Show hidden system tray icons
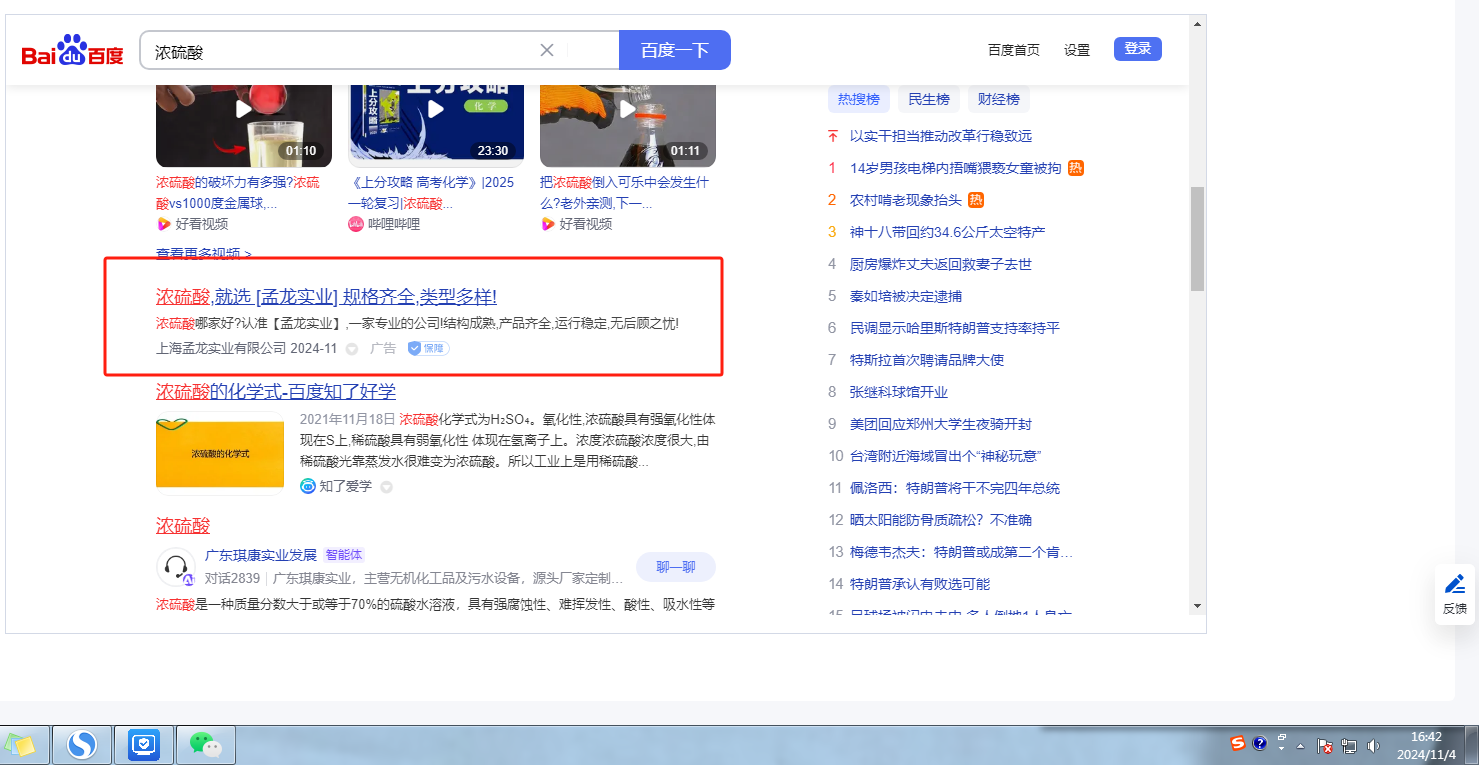The image size is (1479, 765). [x=1301, y=746]
